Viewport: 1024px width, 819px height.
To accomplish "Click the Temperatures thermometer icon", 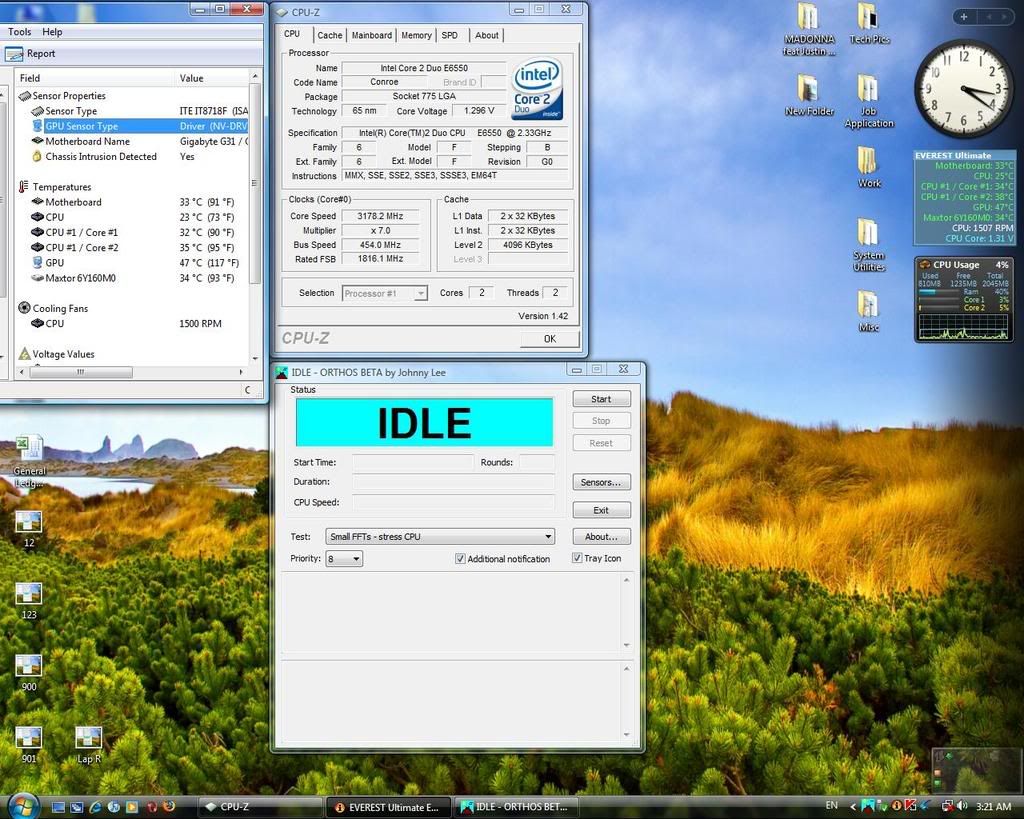I will 24,187.
